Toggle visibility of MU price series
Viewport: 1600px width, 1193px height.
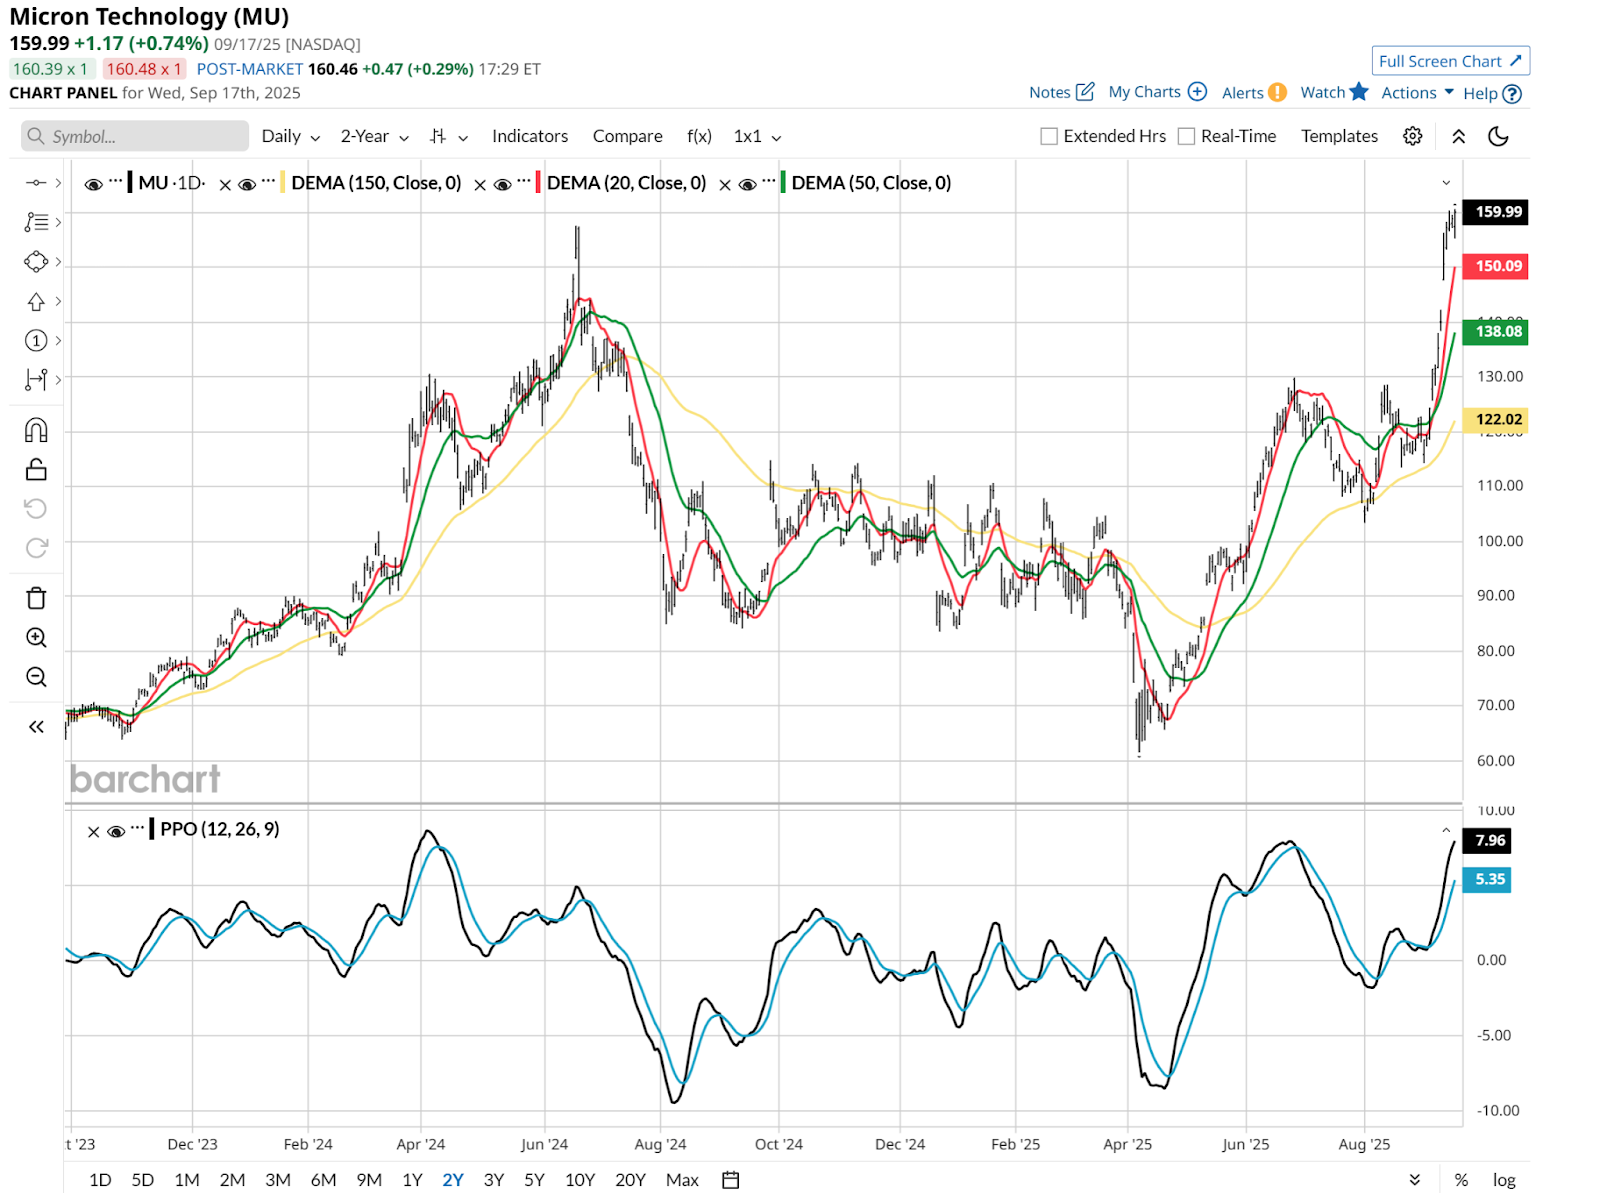pos(93,184)
